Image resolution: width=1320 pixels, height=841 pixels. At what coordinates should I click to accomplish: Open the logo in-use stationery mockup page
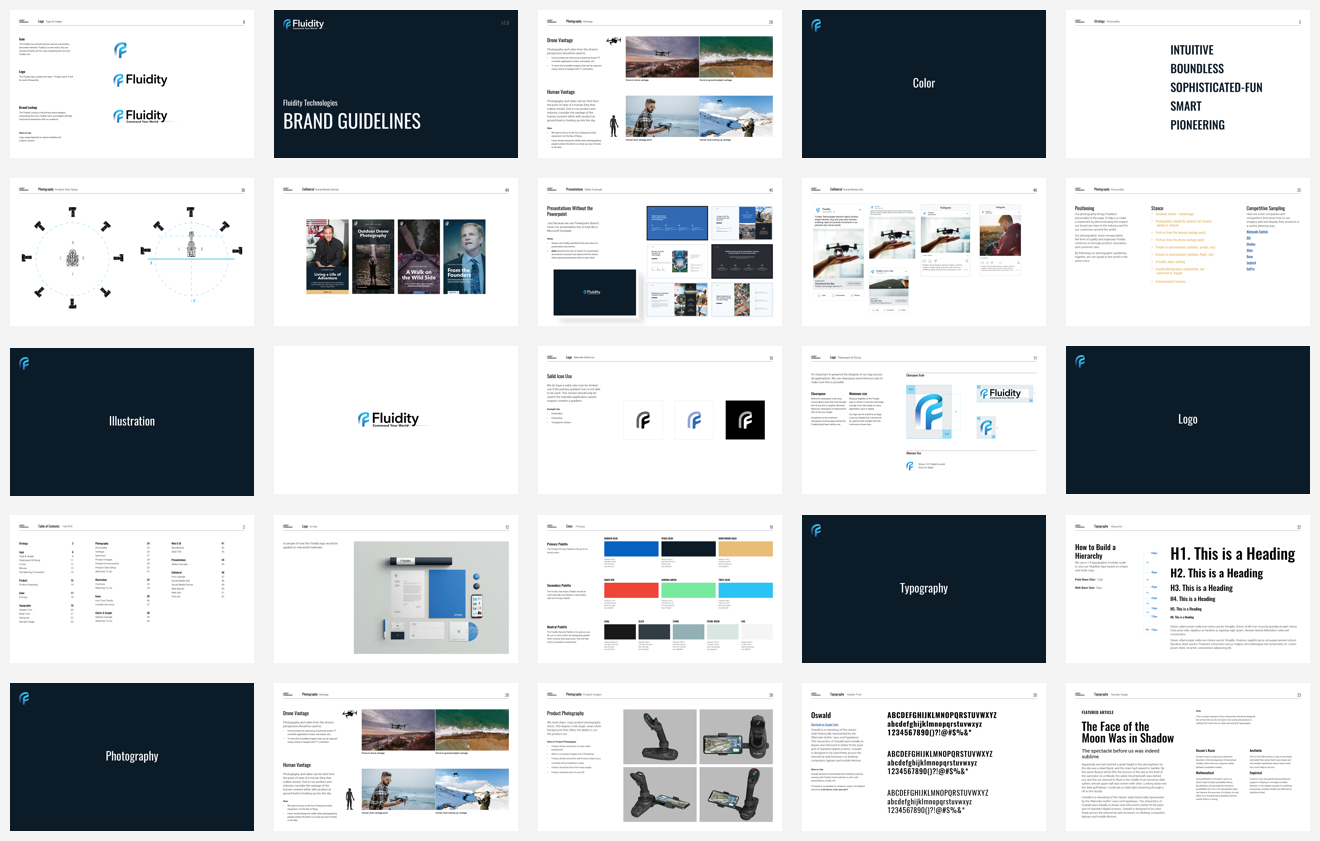coord(396,589)
